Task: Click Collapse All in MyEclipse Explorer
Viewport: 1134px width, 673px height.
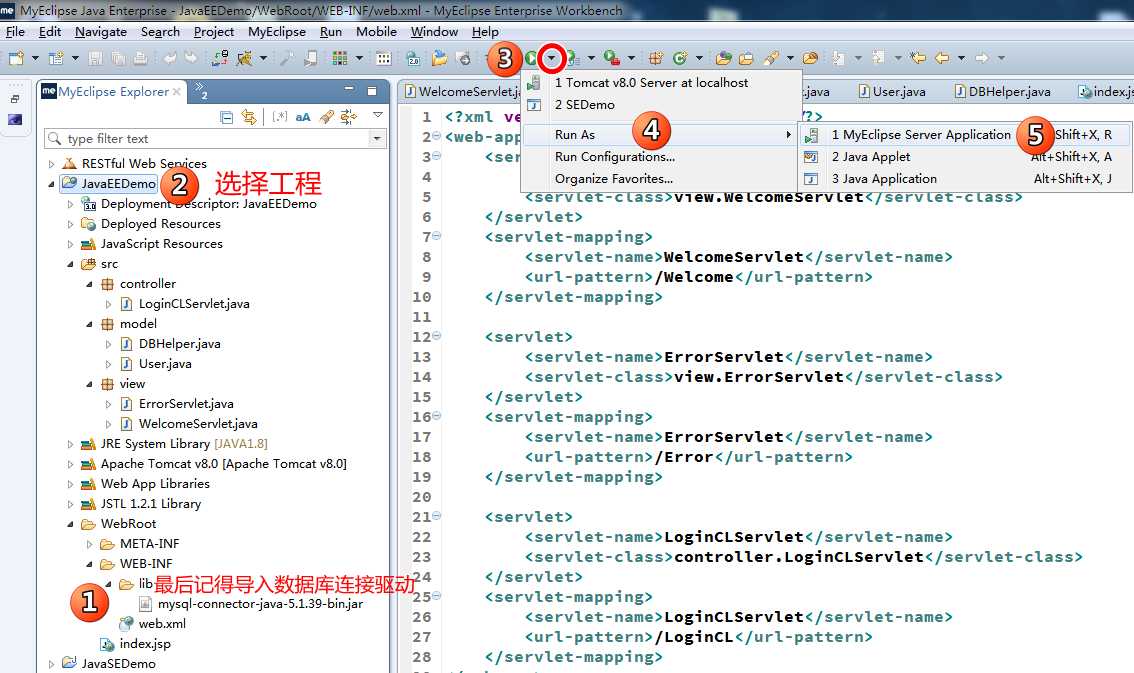Action: (x=226, y=117)
